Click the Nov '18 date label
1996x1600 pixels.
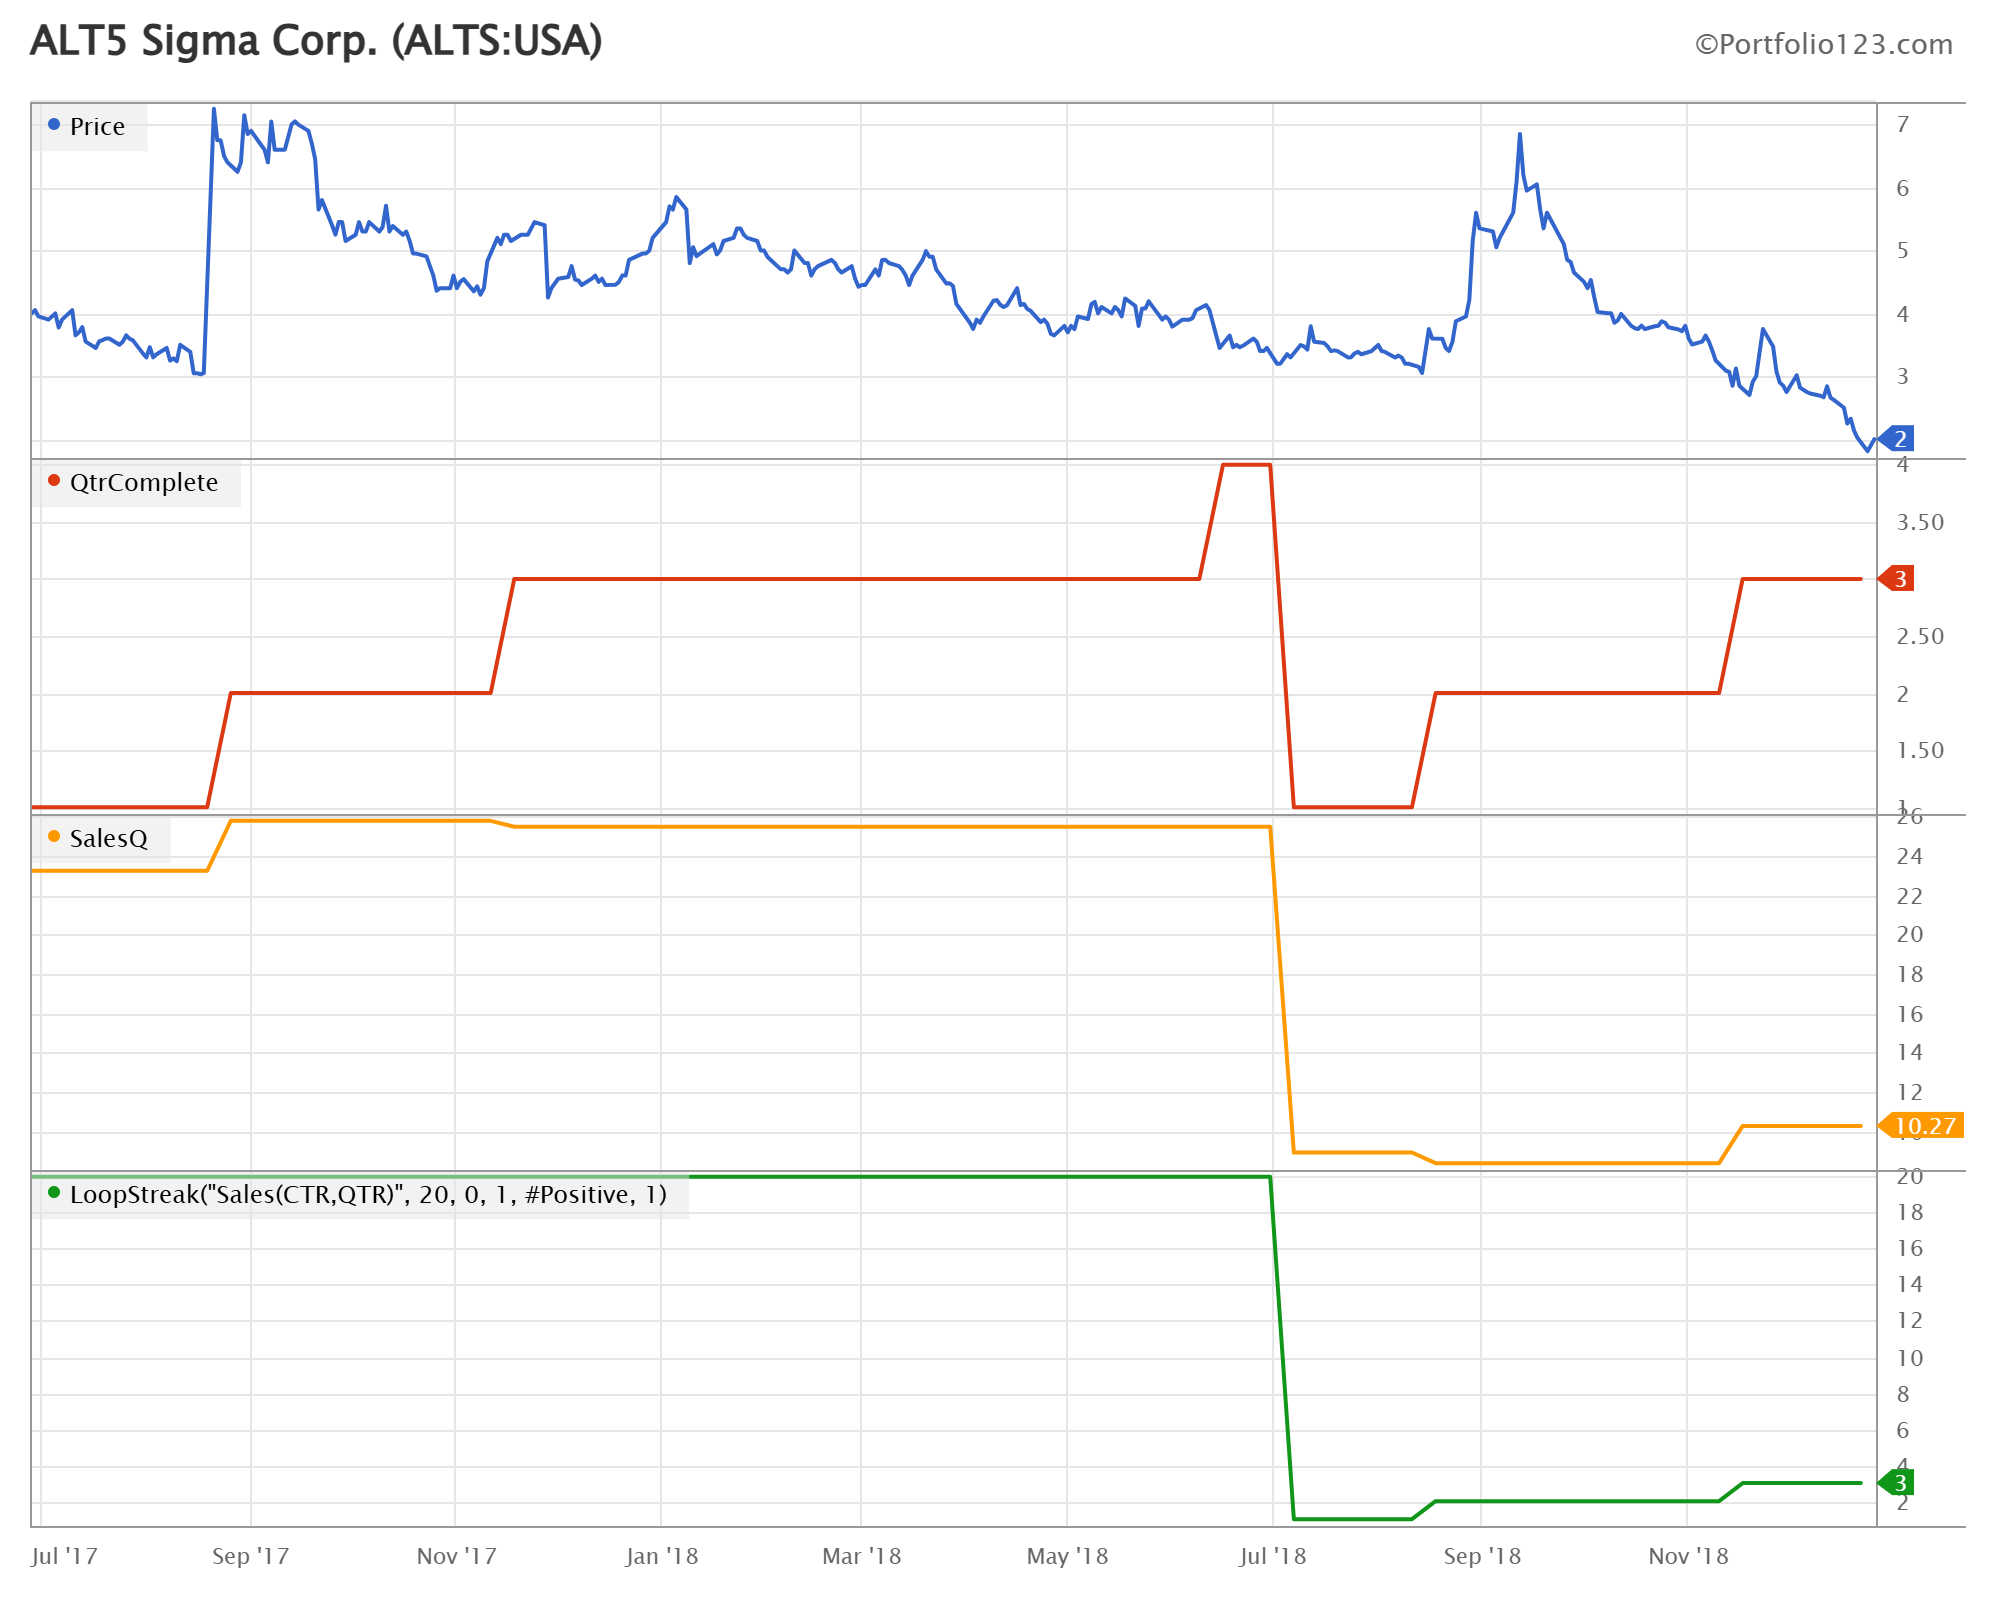pyautogui.click(x=1688, y=1556)
